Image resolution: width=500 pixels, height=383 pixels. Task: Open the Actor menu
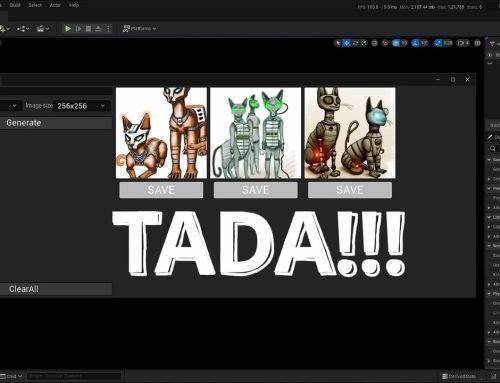pyautogui.click(x=55, y=5)
